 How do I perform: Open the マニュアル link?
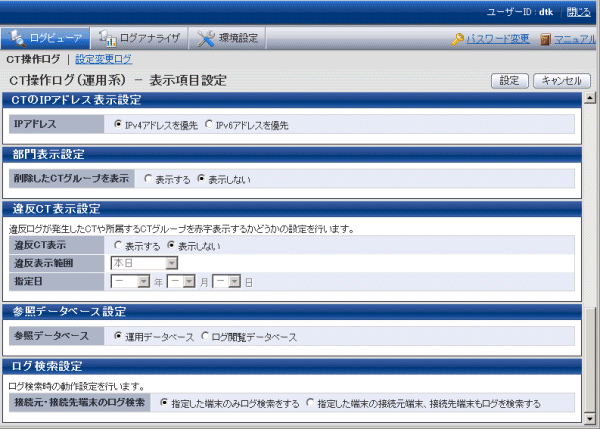575,39
